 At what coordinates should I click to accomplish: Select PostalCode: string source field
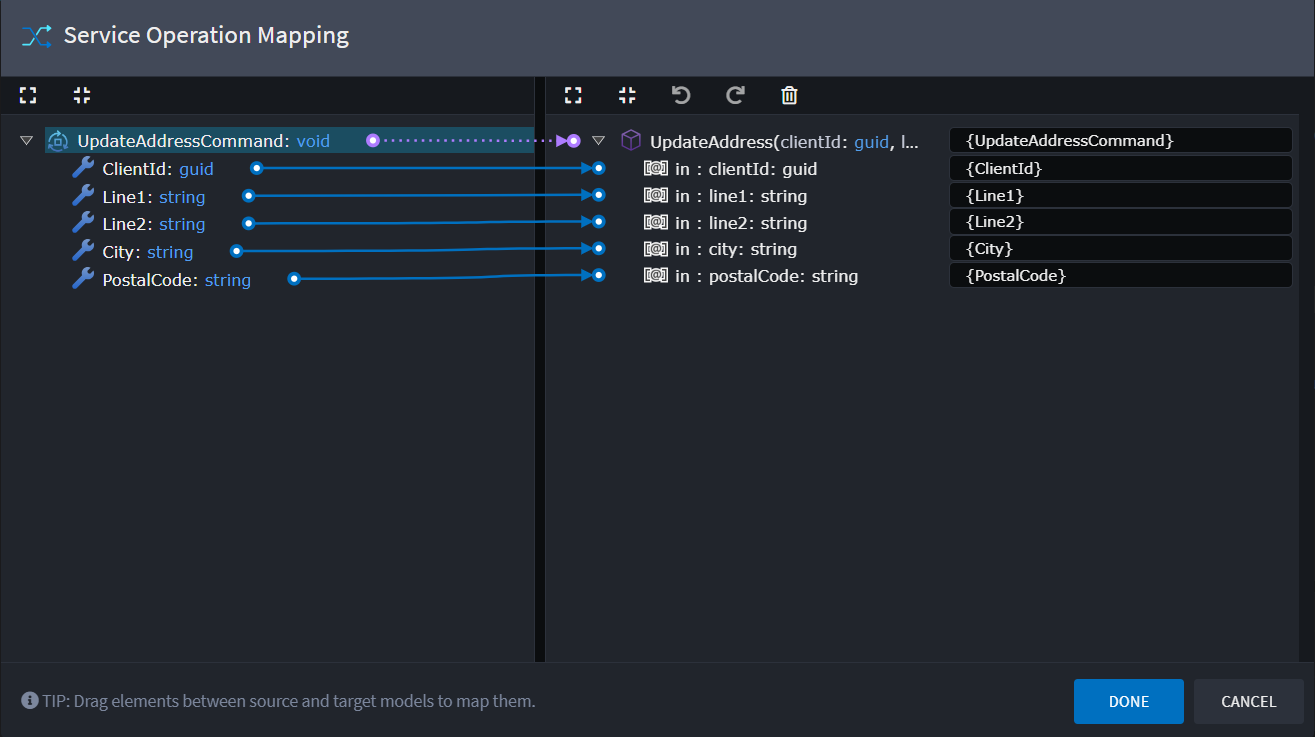point(176,280)
